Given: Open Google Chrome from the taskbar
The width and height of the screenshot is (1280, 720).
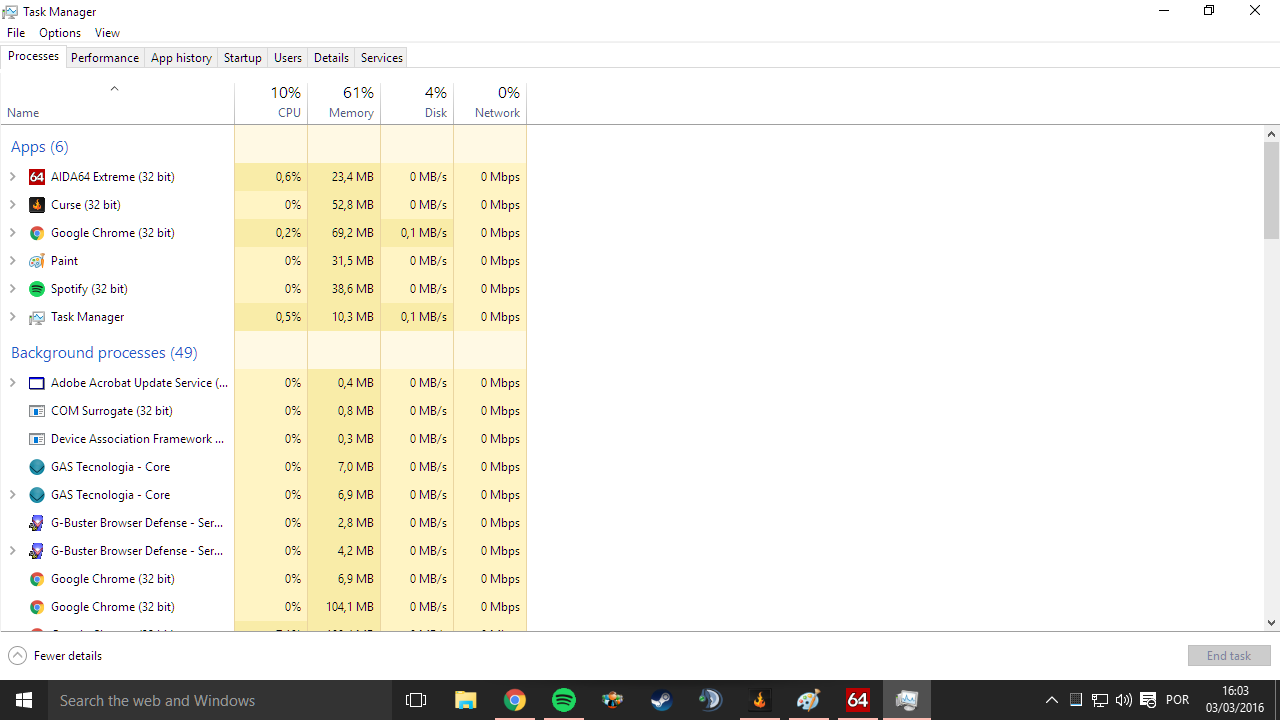Looking at the screenshot, I should [x=515, y=700].
